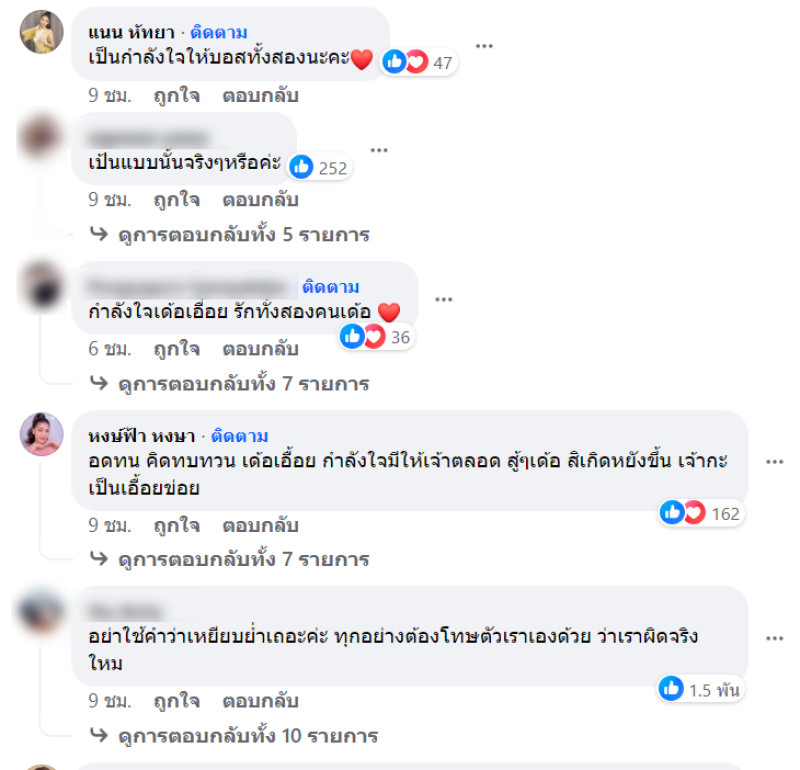Viewport: 800px width, 770px height.
Task: Open options menu for แนน หัทยา comment
Action: point(484,46)
